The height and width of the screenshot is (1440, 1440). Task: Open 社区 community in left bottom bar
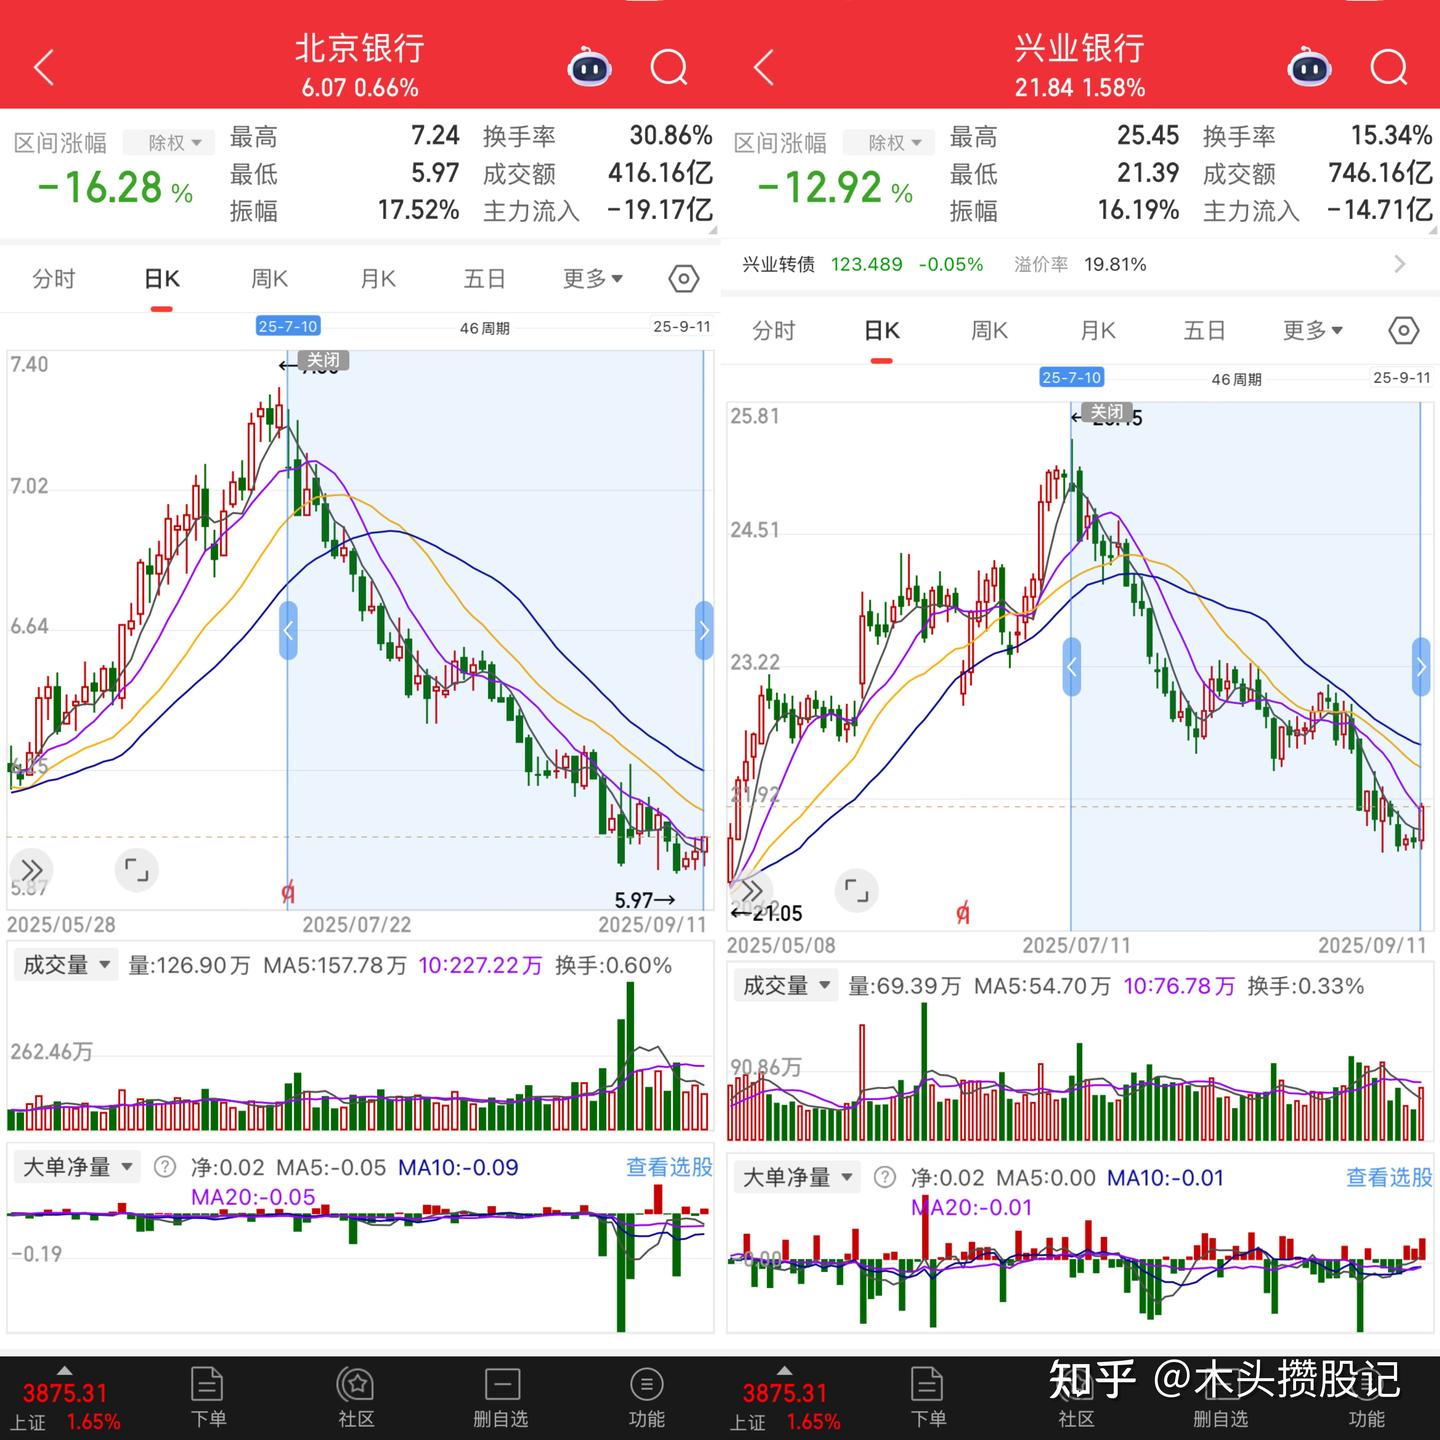(356, 1397)
